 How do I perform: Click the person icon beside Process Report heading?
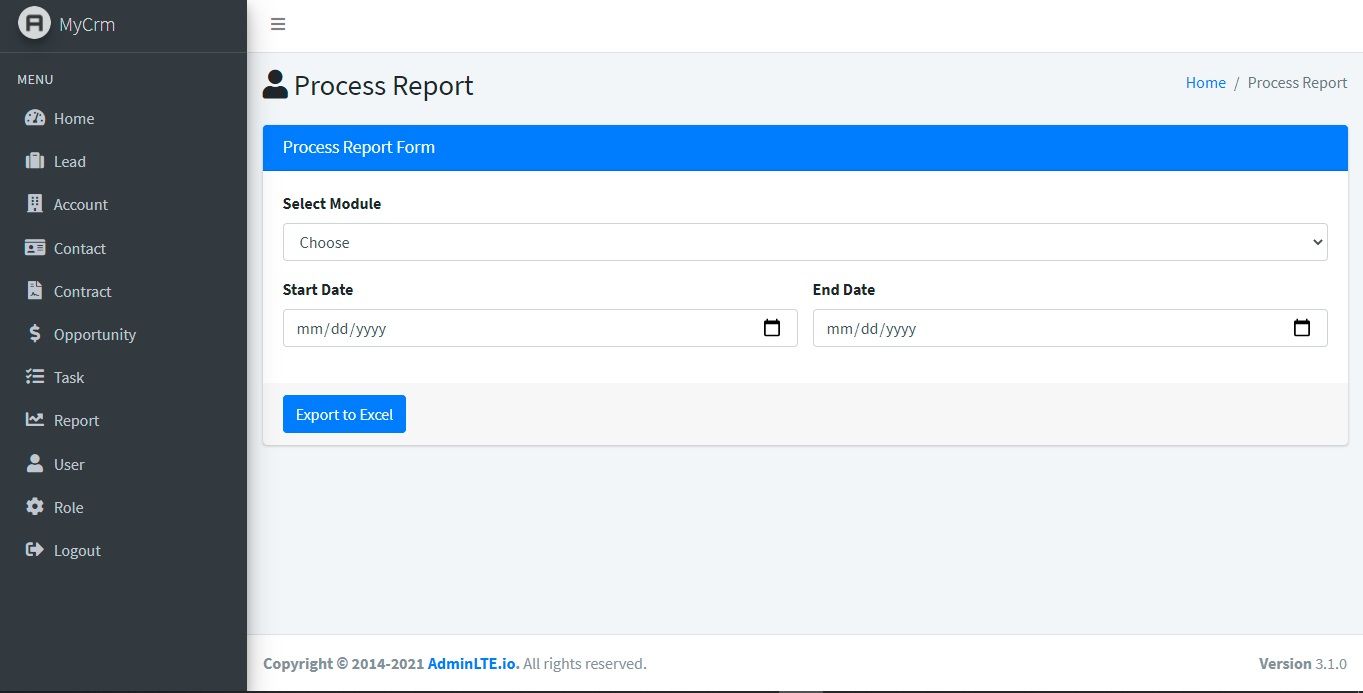[275, 85]
